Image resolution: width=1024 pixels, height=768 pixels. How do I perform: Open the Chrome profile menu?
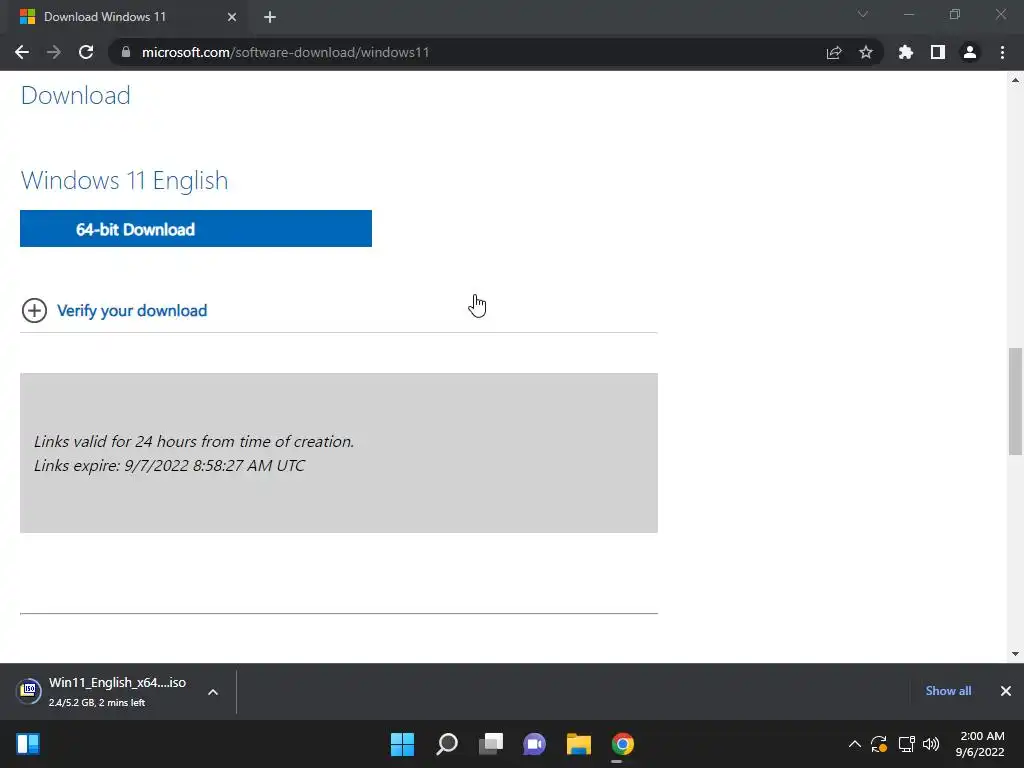click(x=970, y=52)
